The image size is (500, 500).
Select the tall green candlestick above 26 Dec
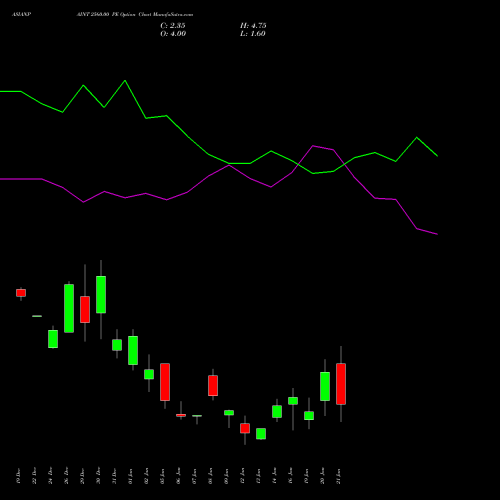pos(69,308)
